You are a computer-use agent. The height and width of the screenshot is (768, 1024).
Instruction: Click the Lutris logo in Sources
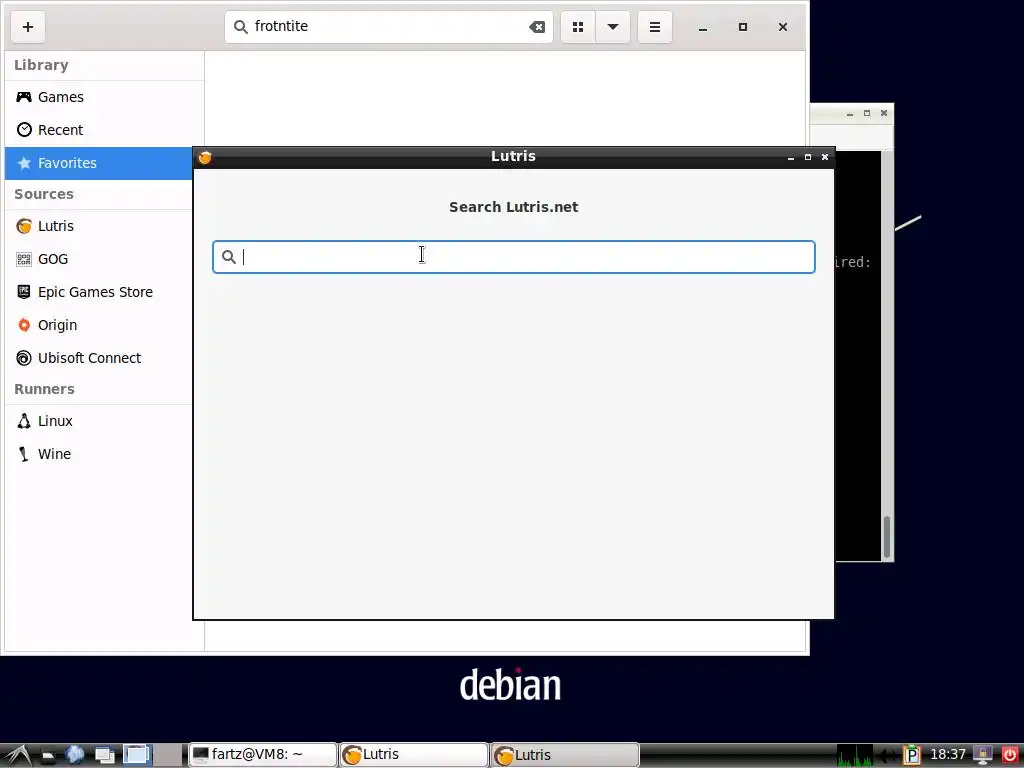24,226
